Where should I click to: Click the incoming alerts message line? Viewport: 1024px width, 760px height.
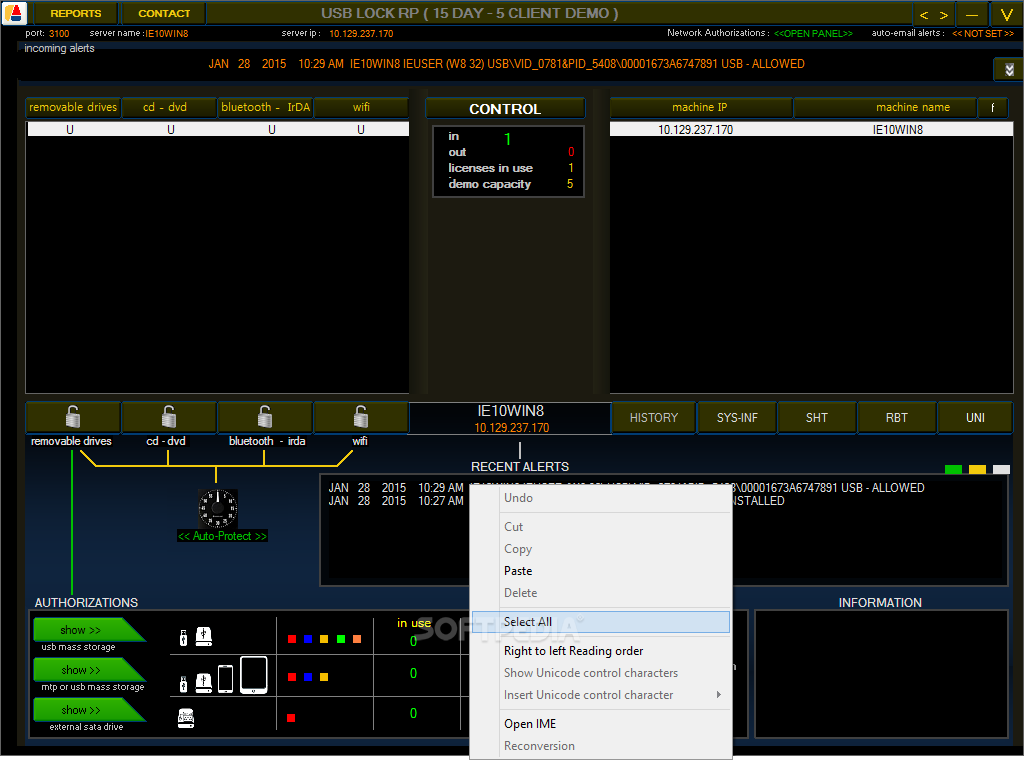[x=506, y=64]
